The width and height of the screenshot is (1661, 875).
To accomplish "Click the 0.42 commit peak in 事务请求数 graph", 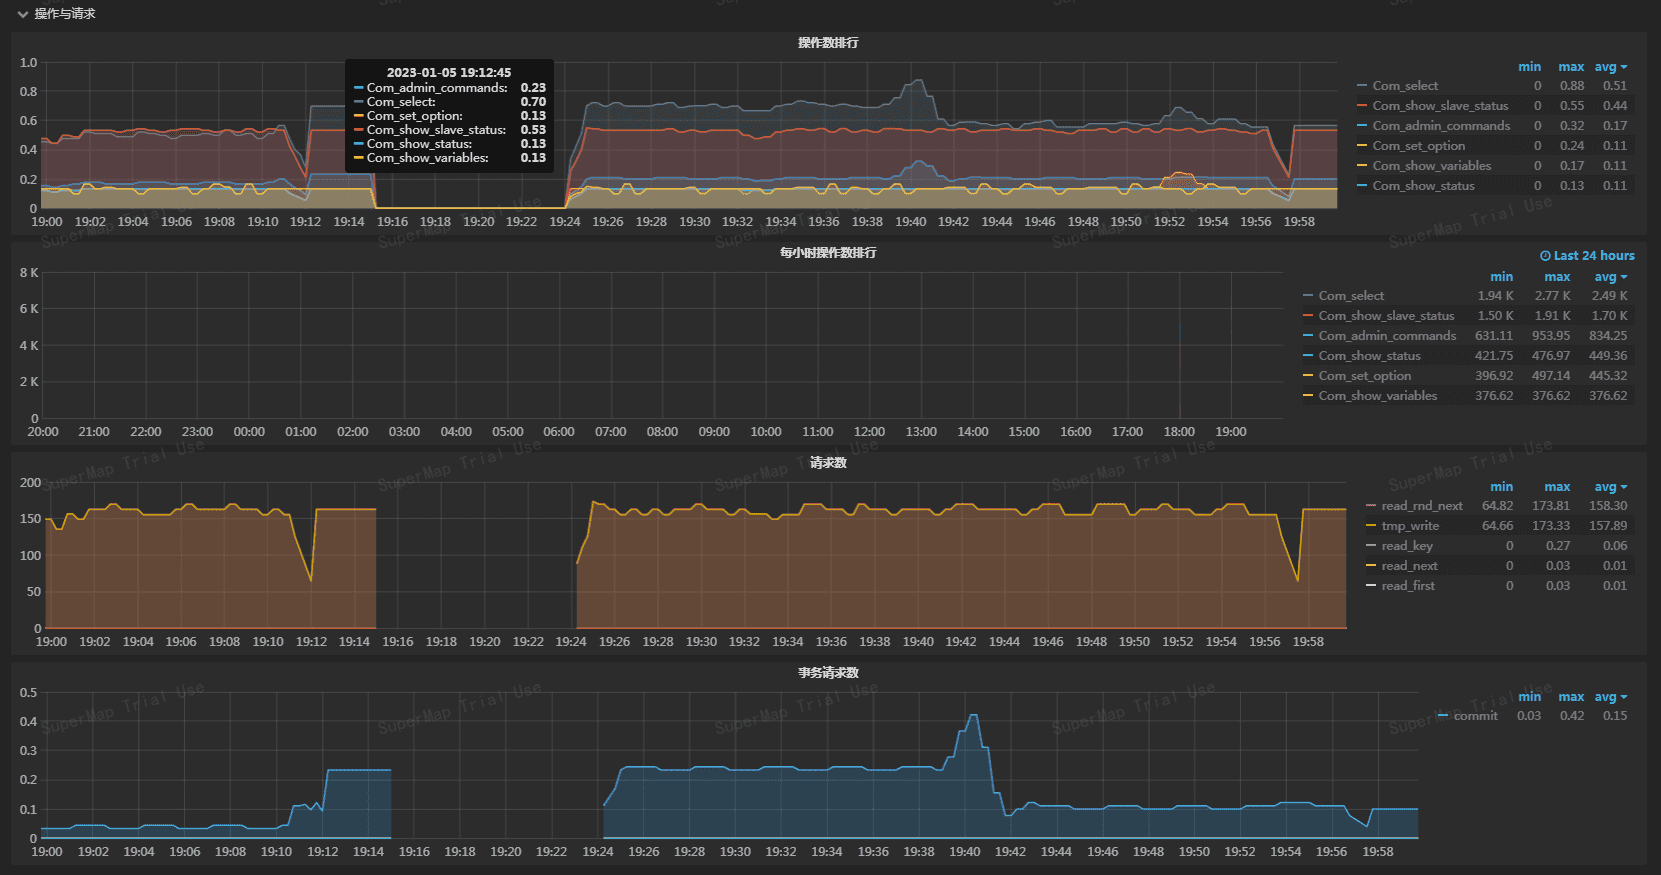I will click(973, 716).
